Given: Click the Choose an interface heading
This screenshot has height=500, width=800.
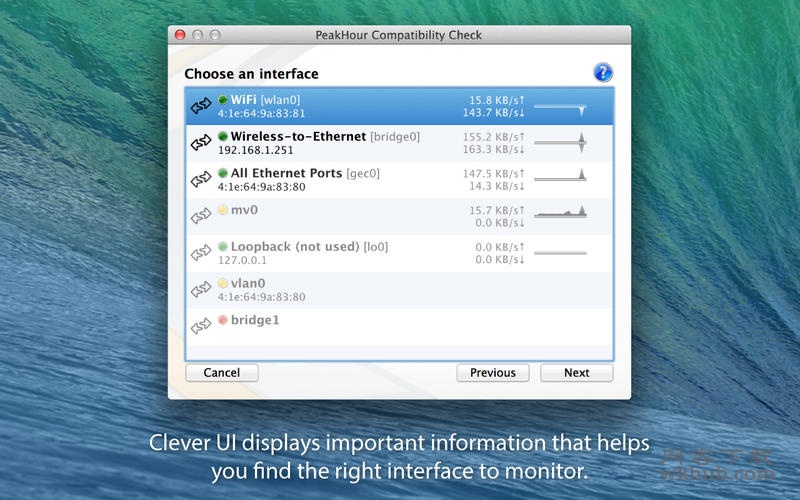Looking at the screenshot, I should coord(252,74).
